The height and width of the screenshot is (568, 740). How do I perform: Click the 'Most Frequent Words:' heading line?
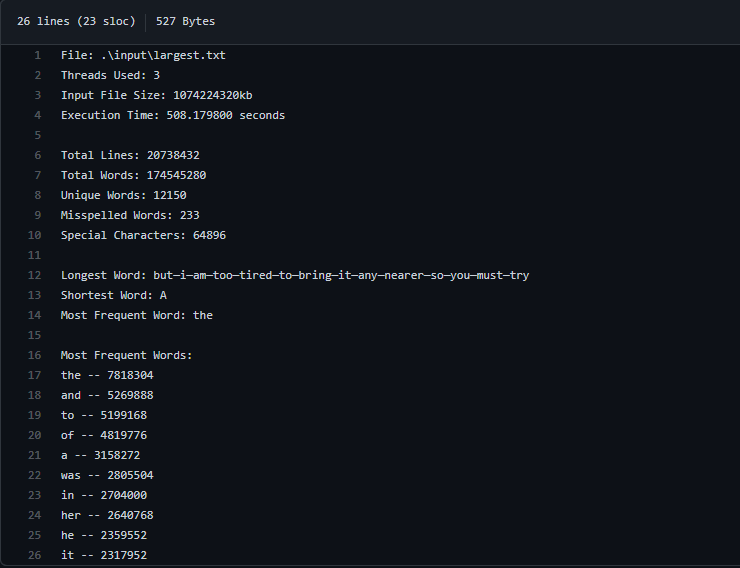coord(126,355)
